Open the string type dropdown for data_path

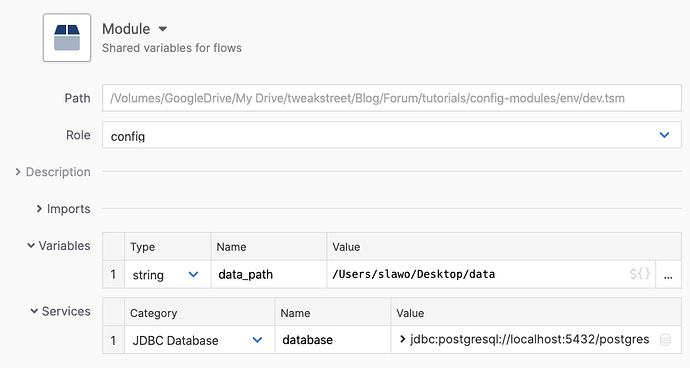coord(193,275)
